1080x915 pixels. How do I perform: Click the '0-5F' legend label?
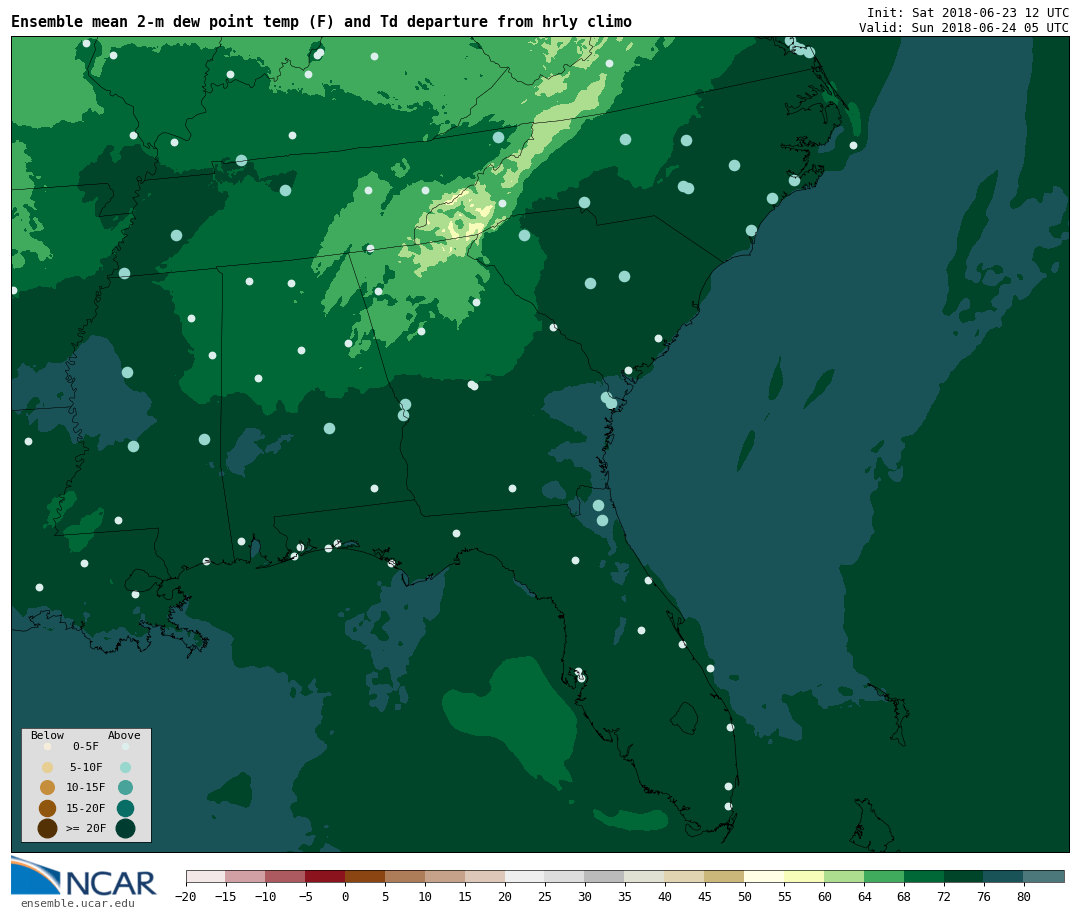86,746
